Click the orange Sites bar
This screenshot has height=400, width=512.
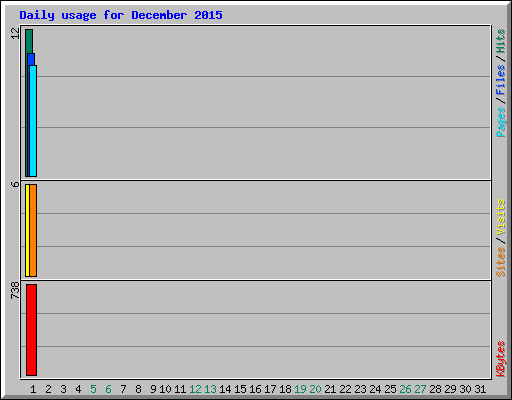click(x=33, y=230)
